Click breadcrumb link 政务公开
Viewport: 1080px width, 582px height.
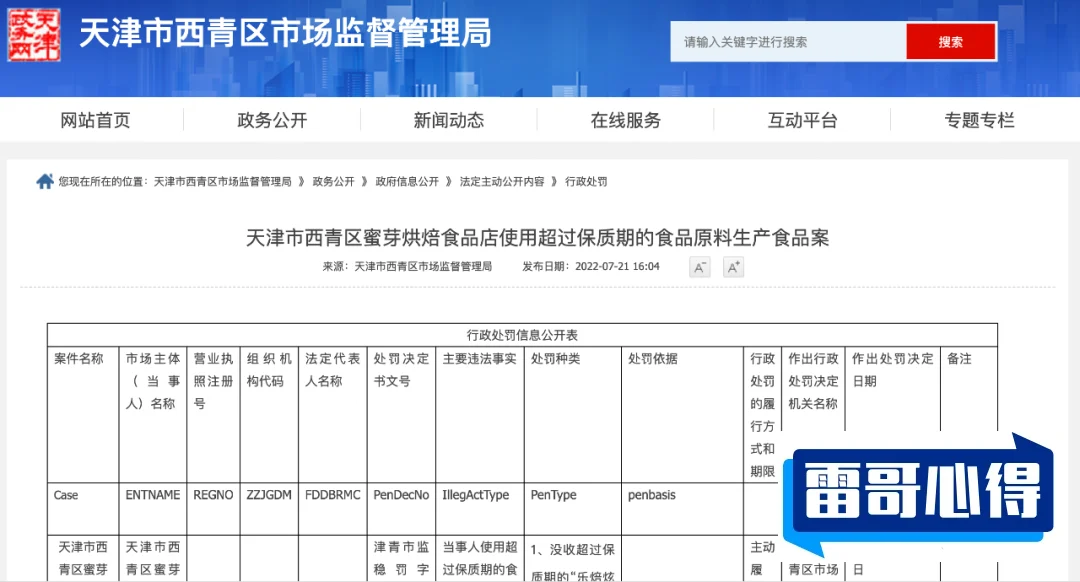coord(333,182)
